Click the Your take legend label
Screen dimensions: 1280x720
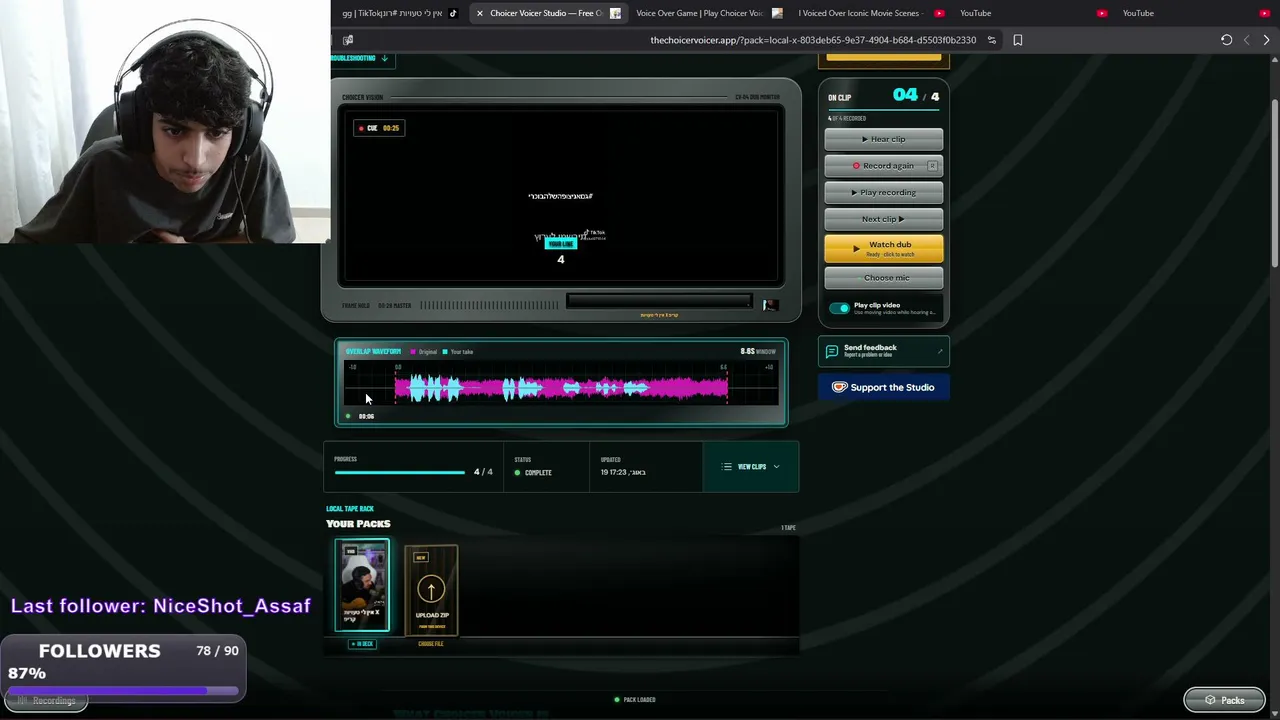click(462, 352)
